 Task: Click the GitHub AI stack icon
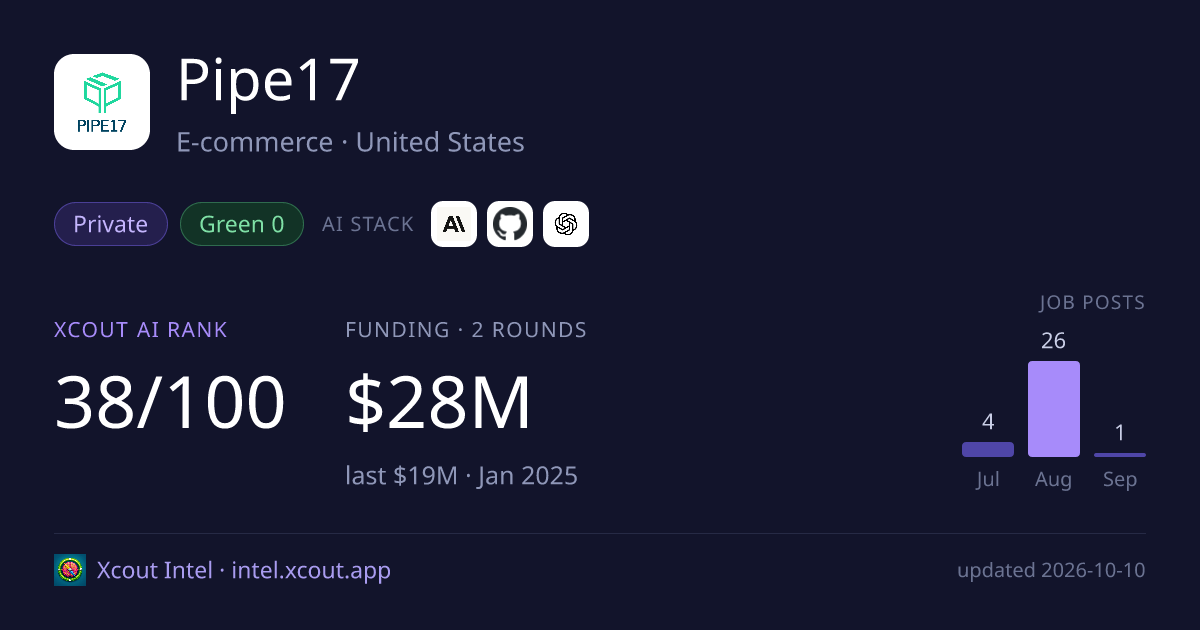pos(510,224)
